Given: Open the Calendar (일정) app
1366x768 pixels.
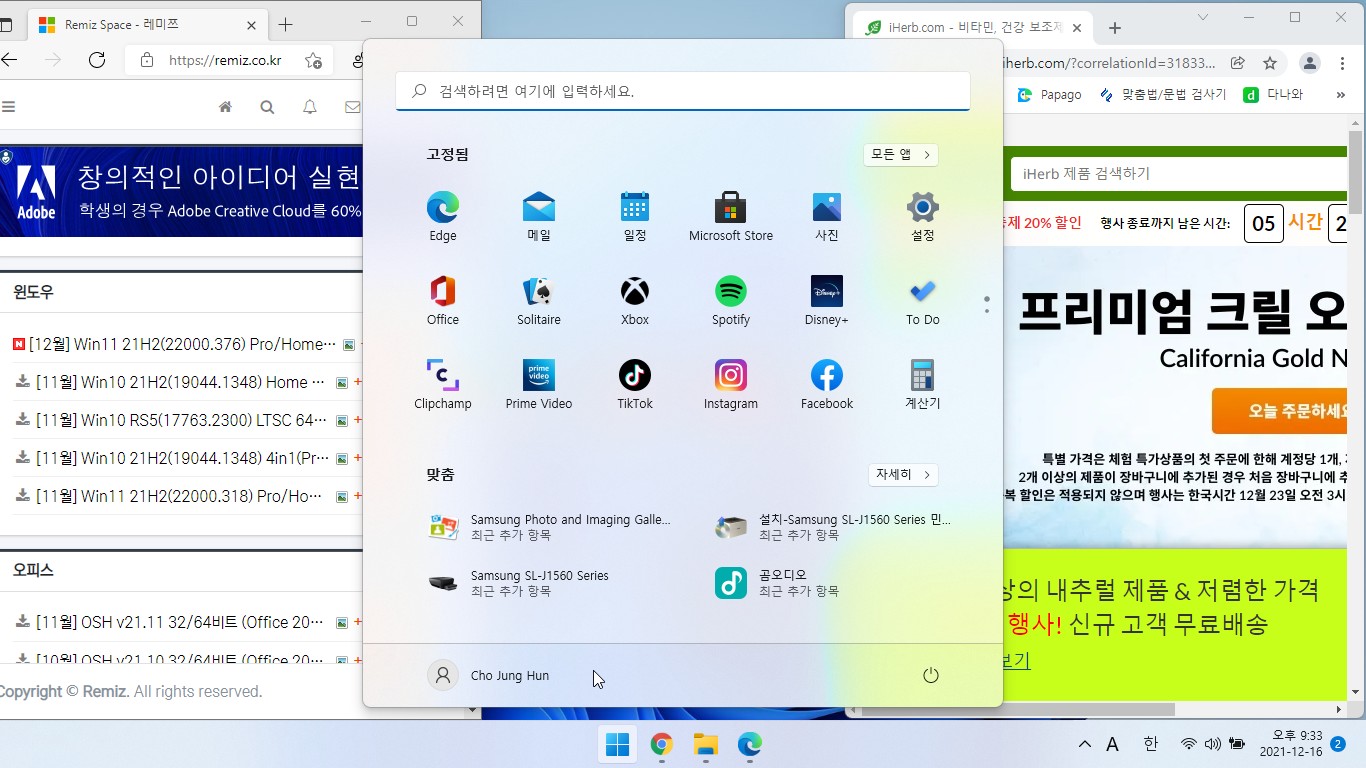Looking at the screenshot, I should click(635, 217).
